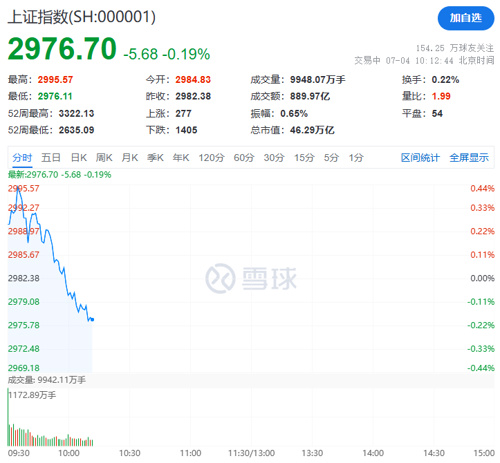Choose the 5分 interval tab

coord(331,157)
